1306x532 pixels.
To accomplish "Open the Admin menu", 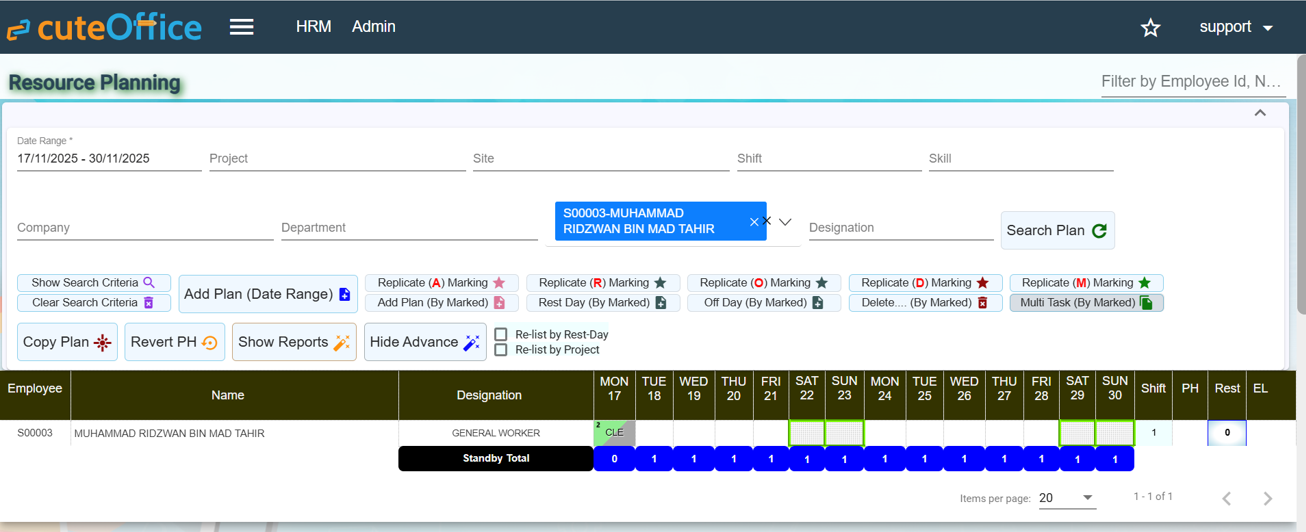I will click(x=373, y=27).
